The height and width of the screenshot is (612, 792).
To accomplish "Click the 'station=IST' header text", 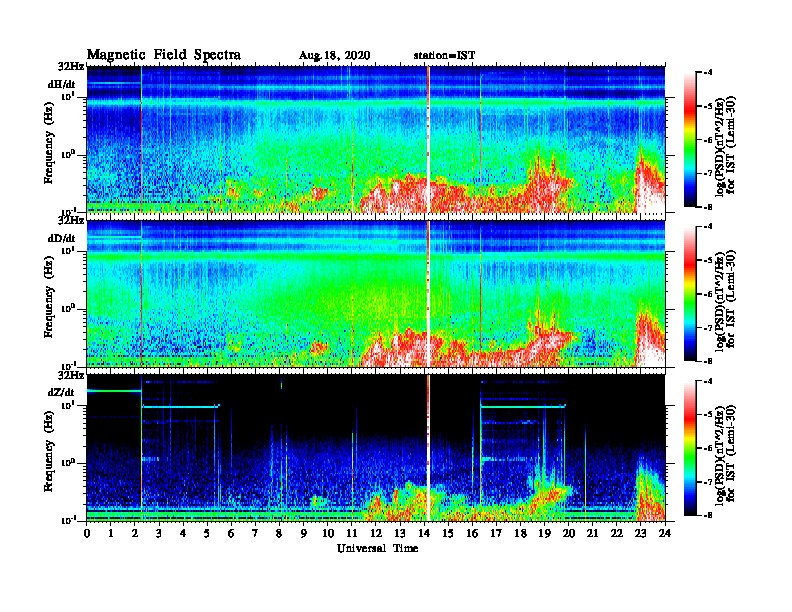I will coord(444,55).
